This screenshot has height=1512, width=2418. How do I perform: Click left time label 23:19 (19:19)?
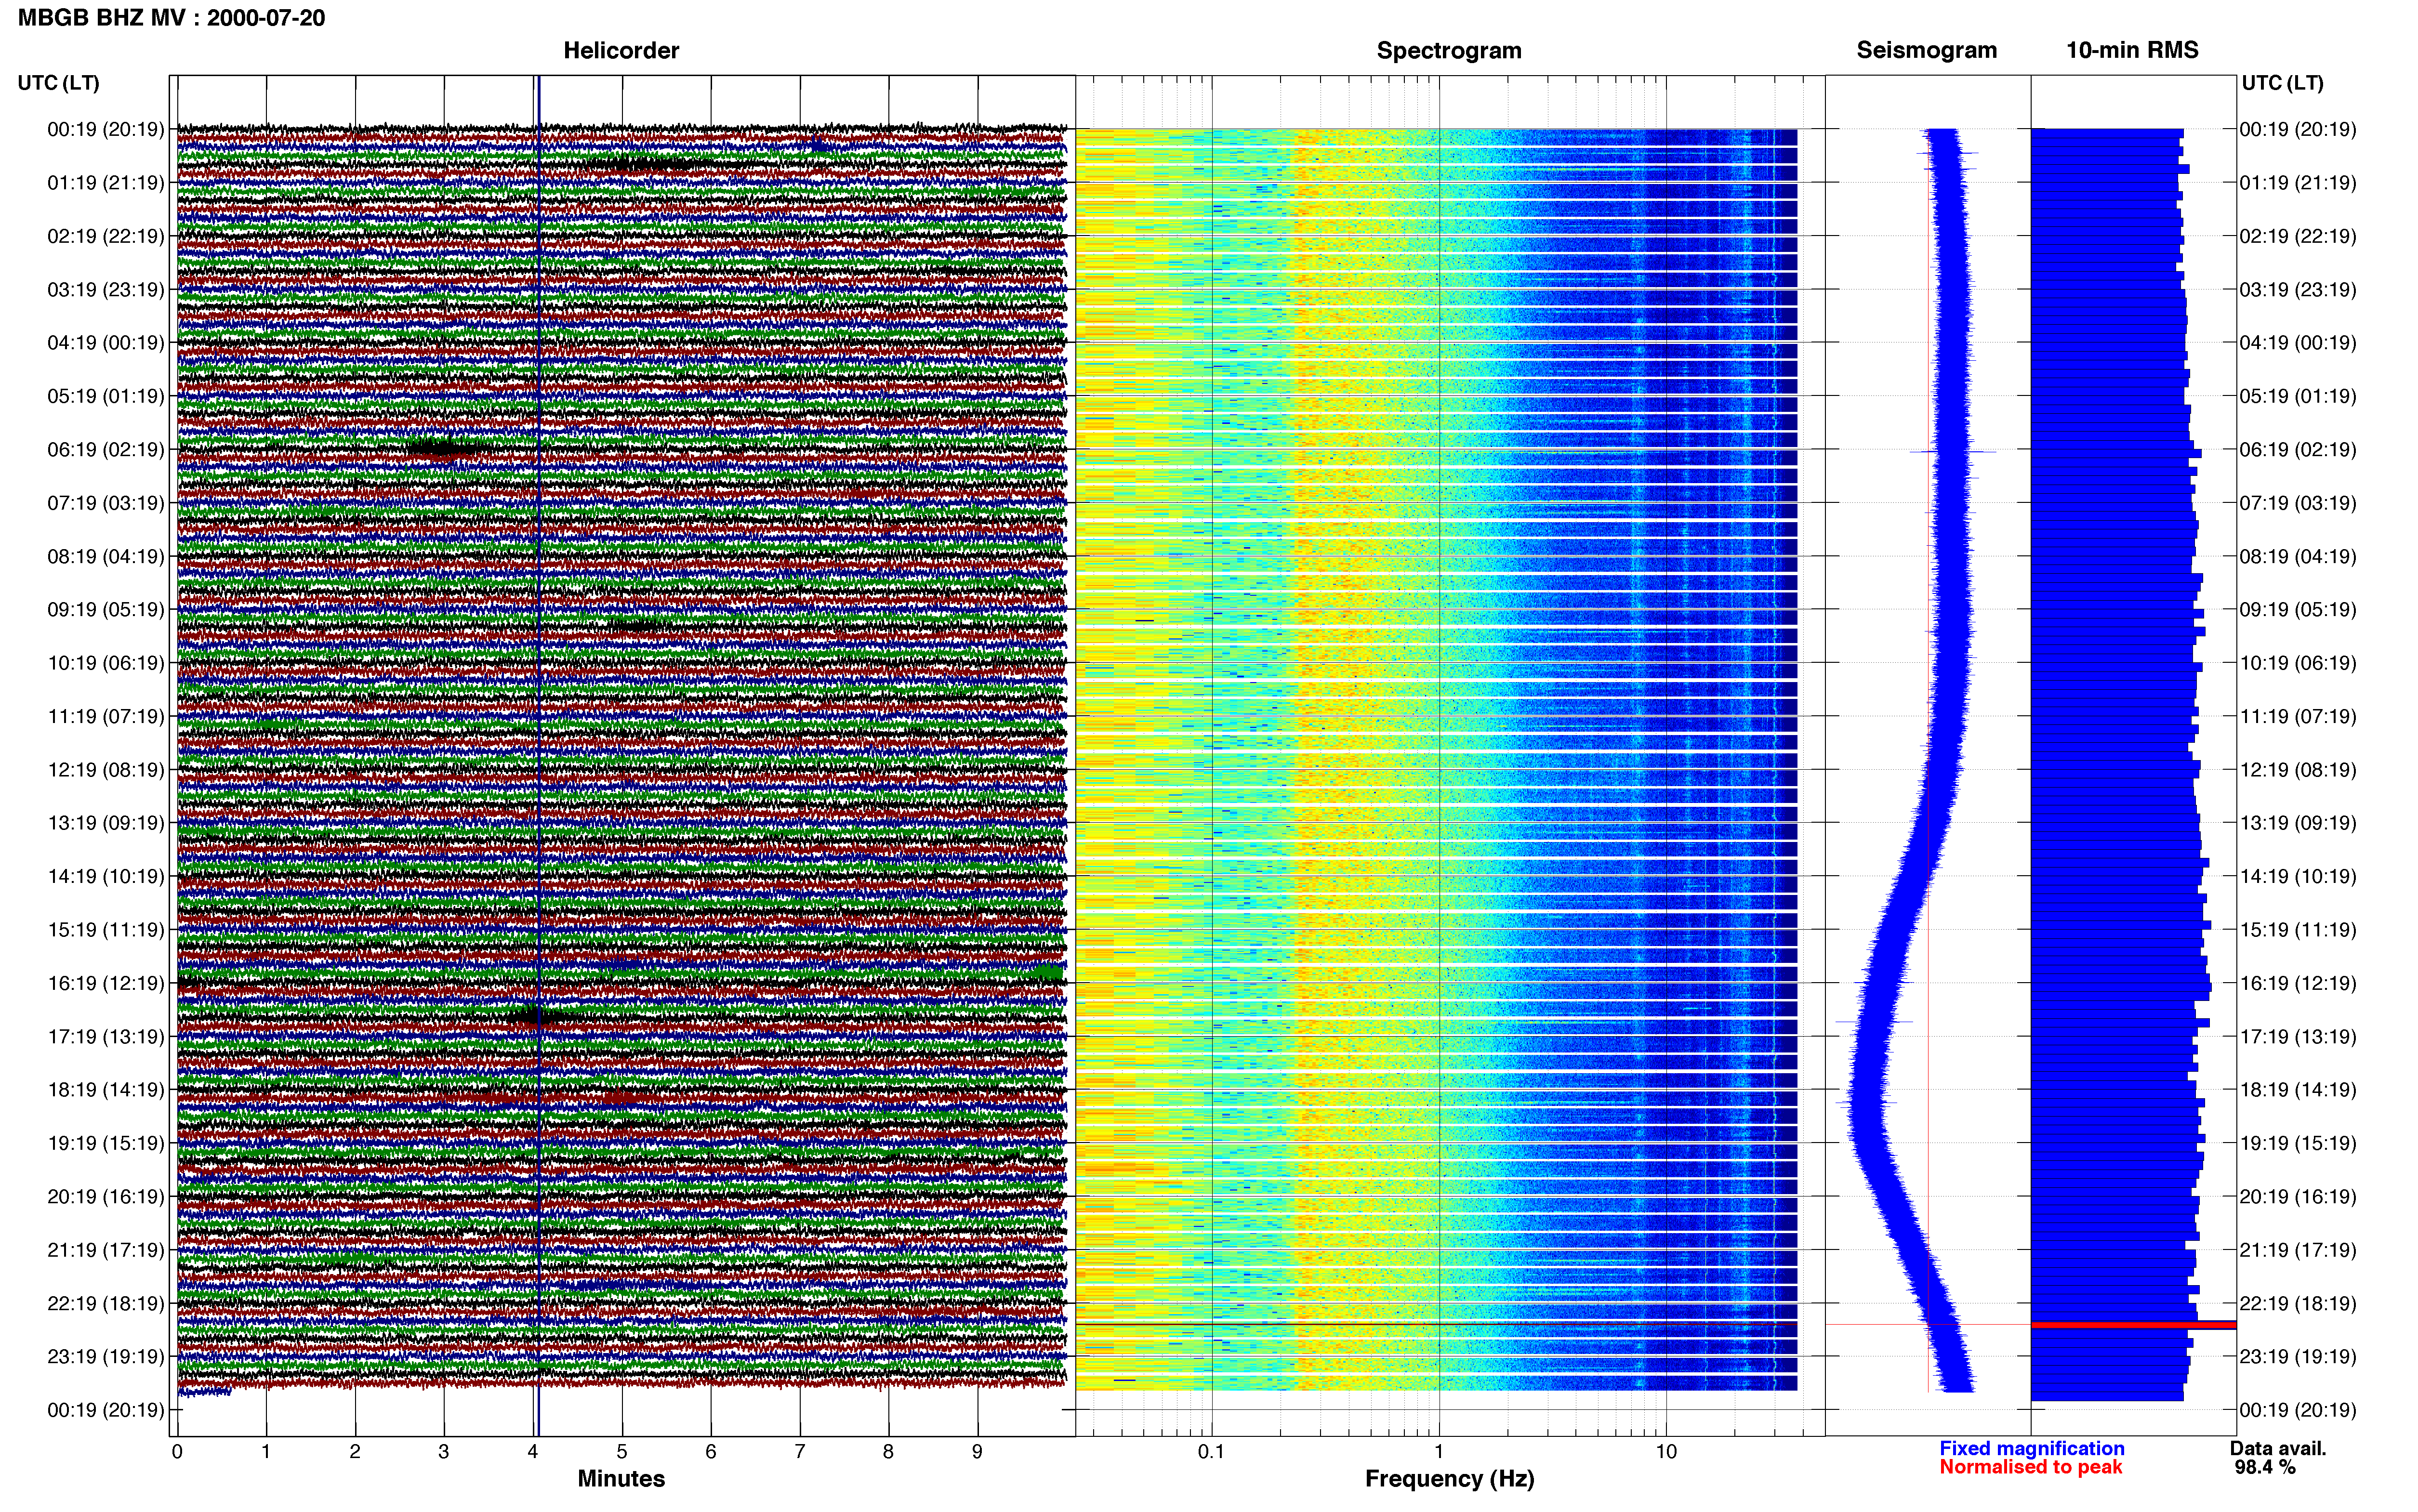tap(105, 1357)
